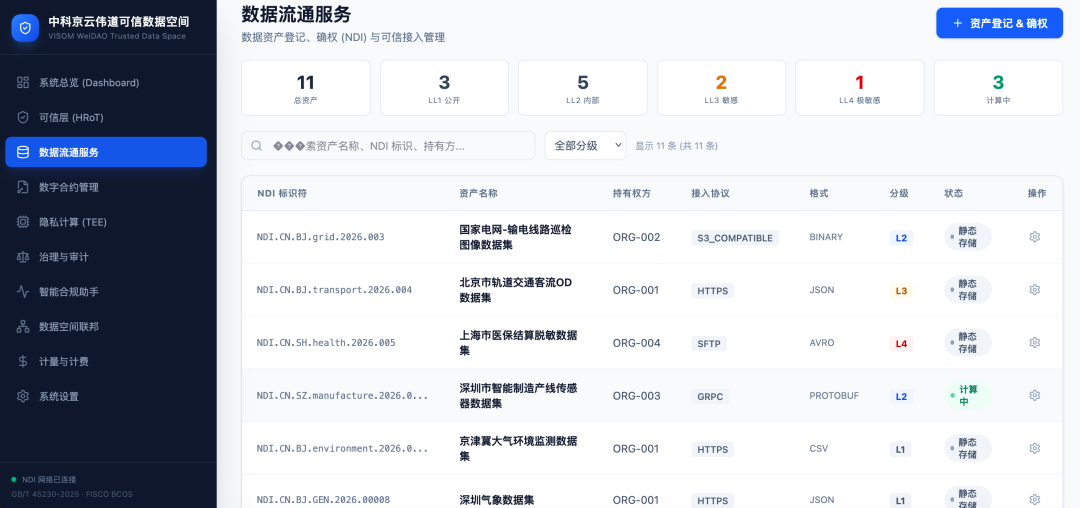Click the gear icon for 京津冀大气环境监测数据集 row
The image size is (1080, 508).
click(1034, 448)
